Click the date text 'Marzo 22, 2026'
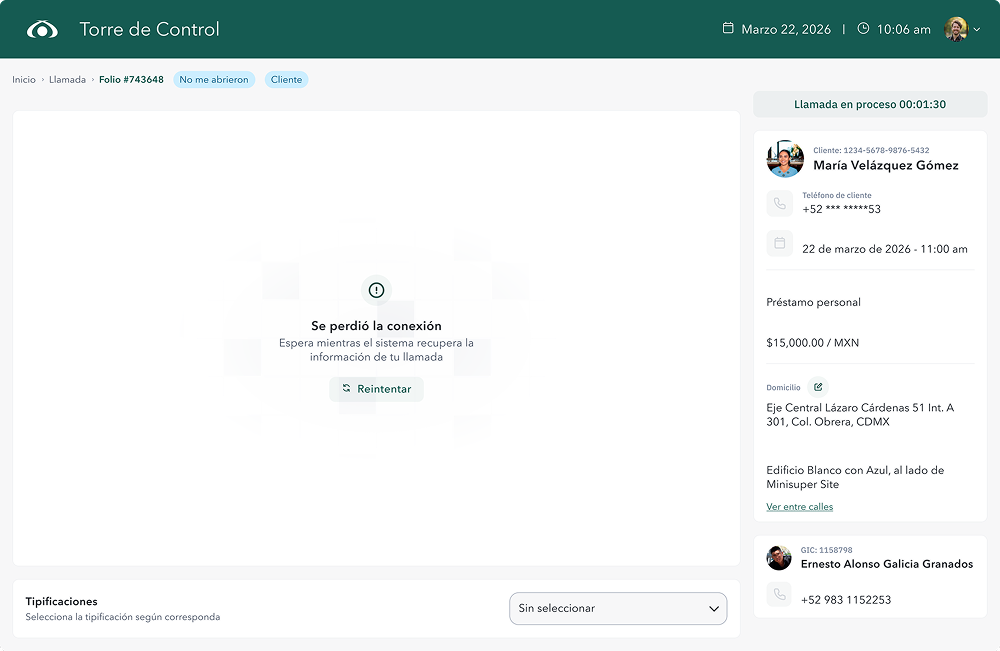The height and width of the screenshot is (651, 1000). pyautogui.click(x=786, y=29)
